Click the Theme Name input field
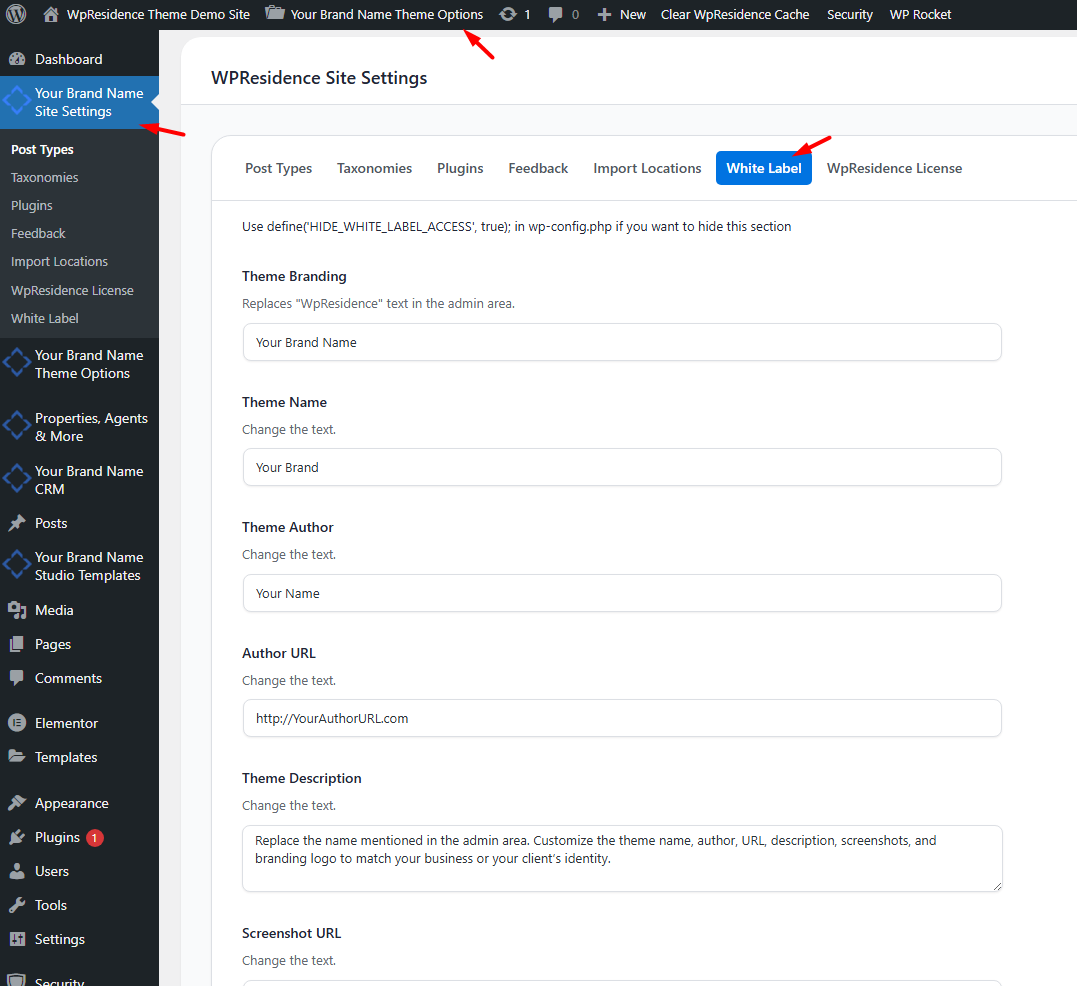 click(x=622, y=467)
